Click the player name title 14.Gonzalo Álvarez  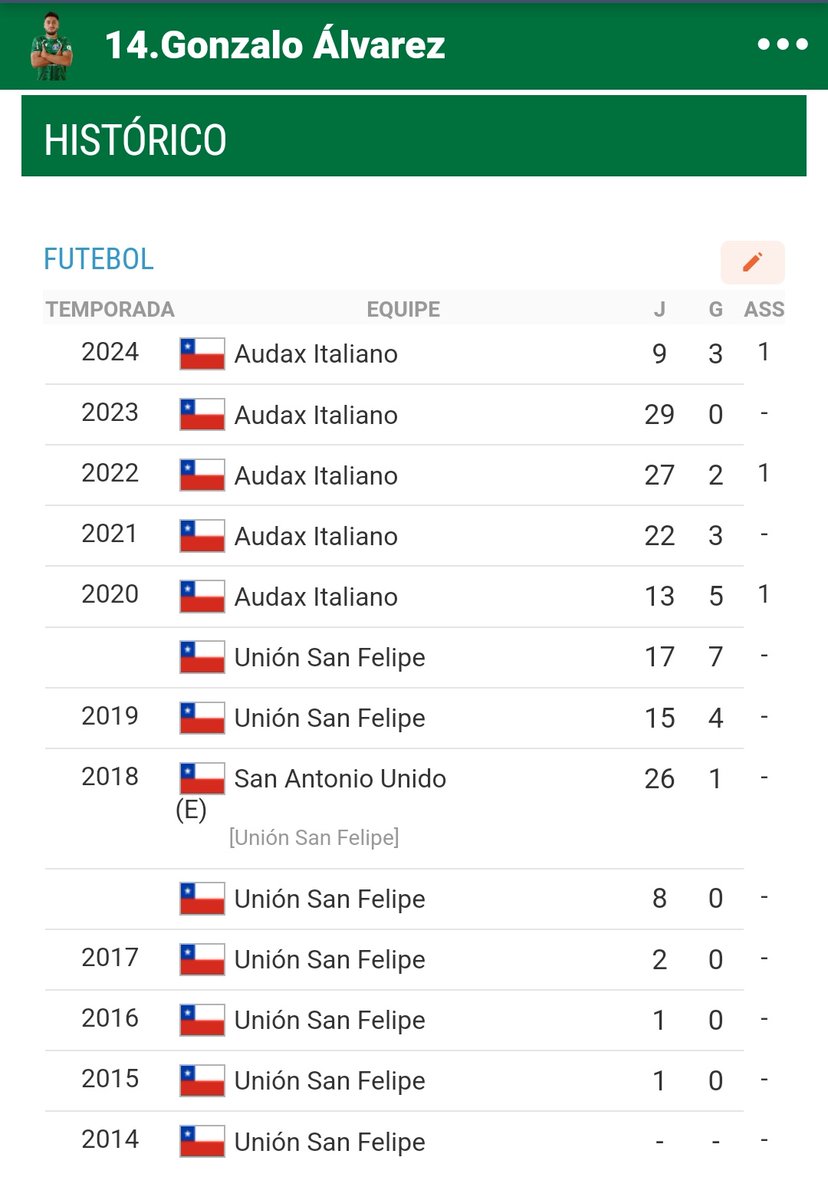[275, 46]
